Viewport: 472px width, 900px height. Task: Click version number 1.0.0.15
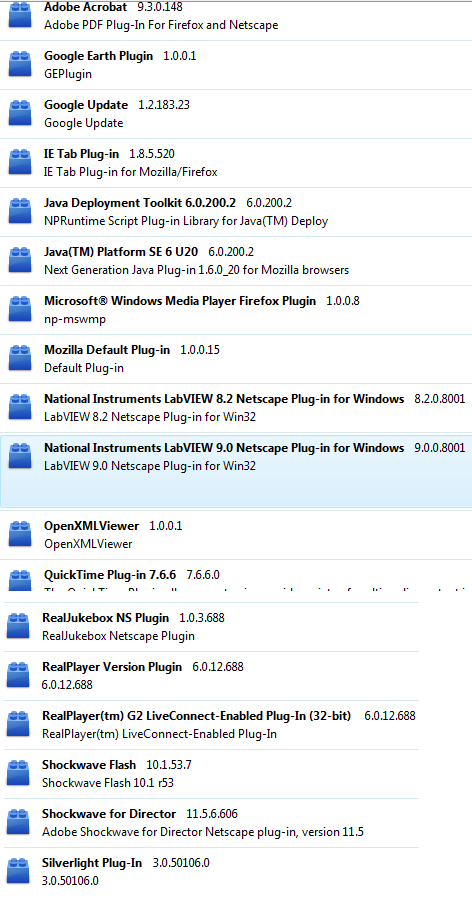tap(200, 350)
